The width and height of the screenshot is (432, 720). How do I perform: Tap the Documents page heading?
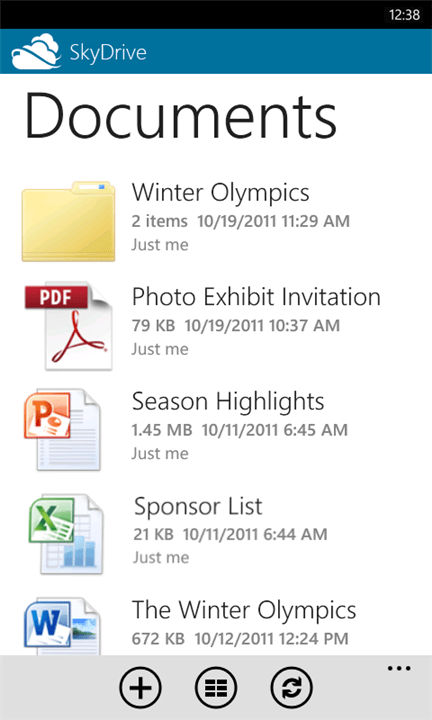(x=181, y=116)
